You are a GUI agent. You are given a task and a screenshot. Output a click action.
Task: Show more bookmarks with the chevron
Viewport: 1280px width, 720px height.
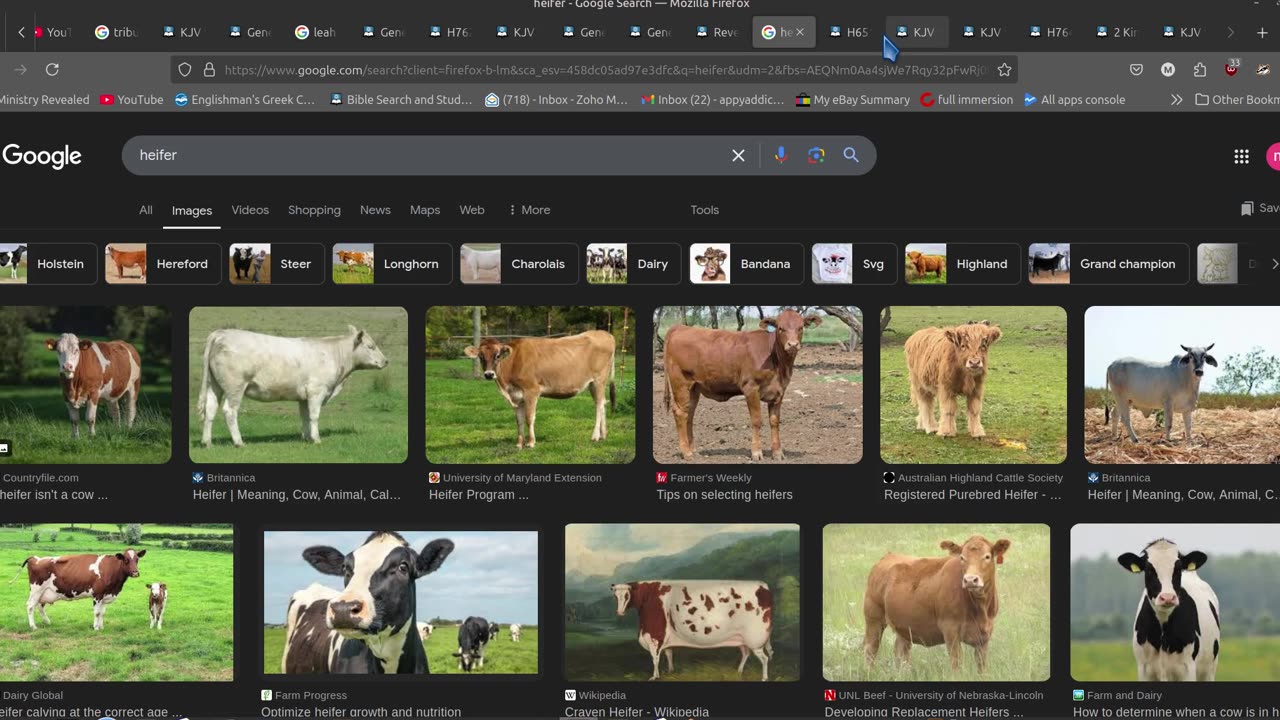tap(1176, 100)
